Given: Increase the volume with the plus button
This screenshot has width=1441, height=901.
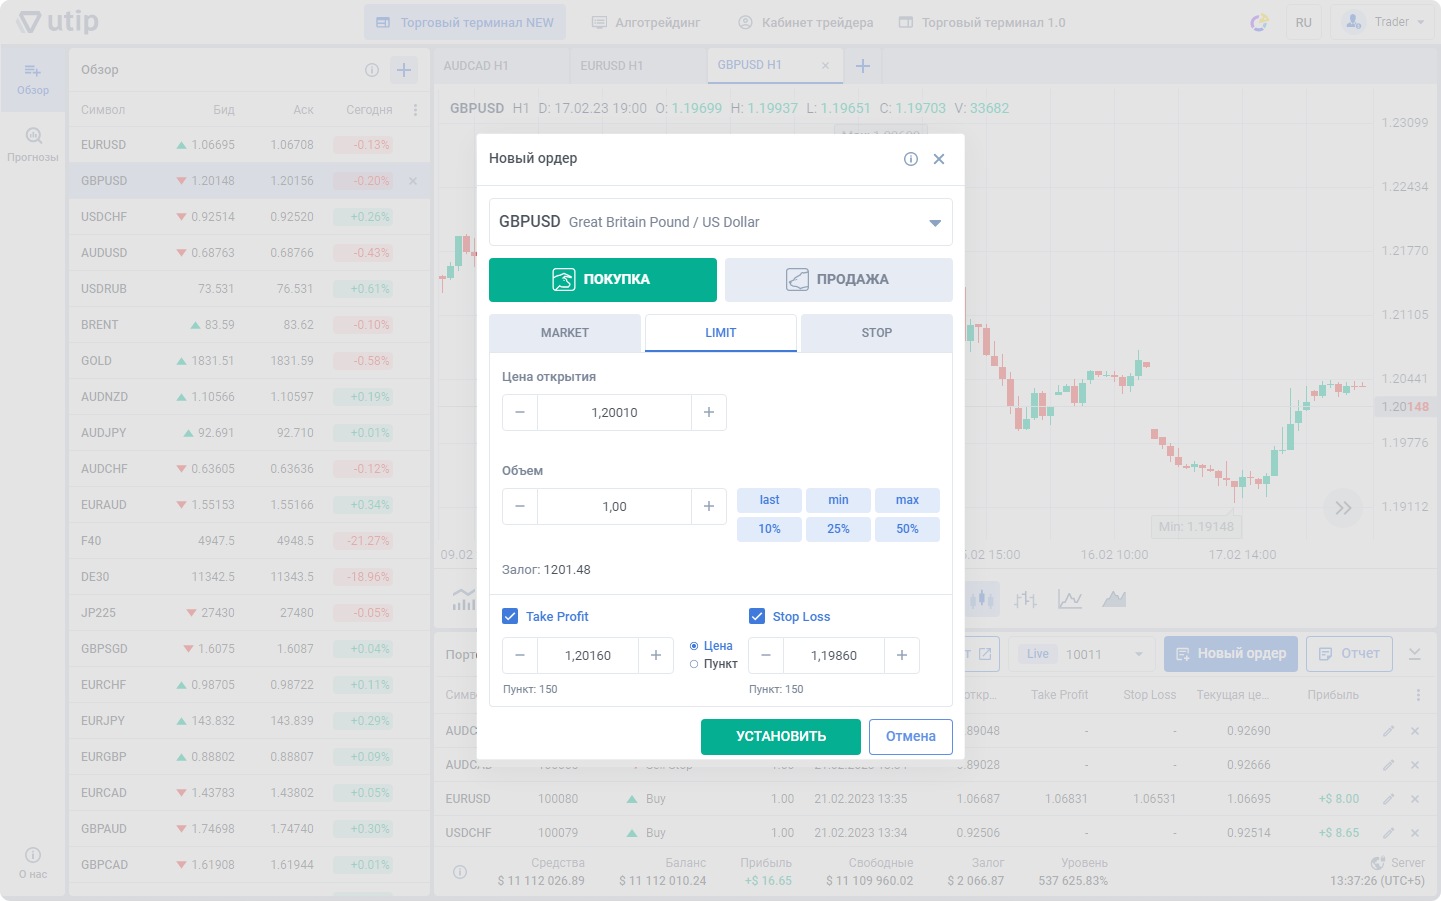Looking at the screenshot, I should (709, 506).
